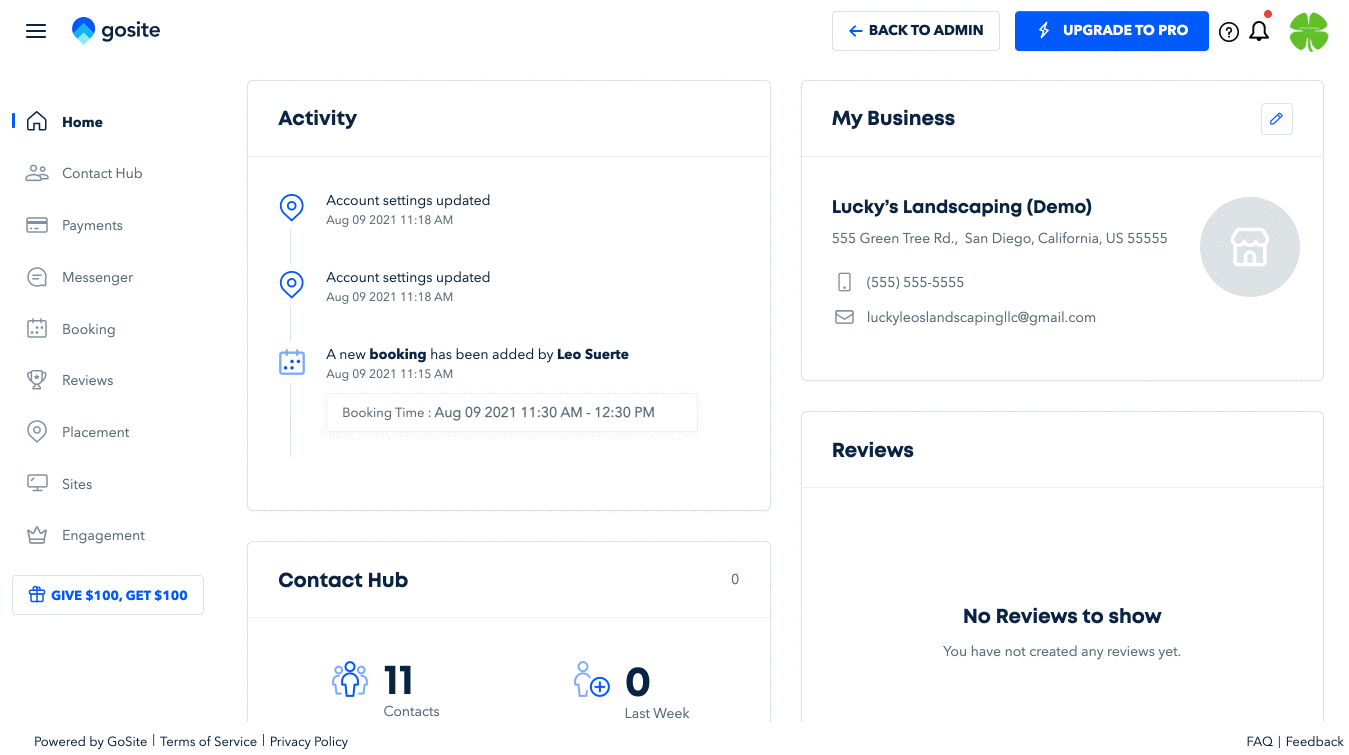Click the Sites monitor icon
Viewport: 1349px width, 755px height.
[36, 483]
